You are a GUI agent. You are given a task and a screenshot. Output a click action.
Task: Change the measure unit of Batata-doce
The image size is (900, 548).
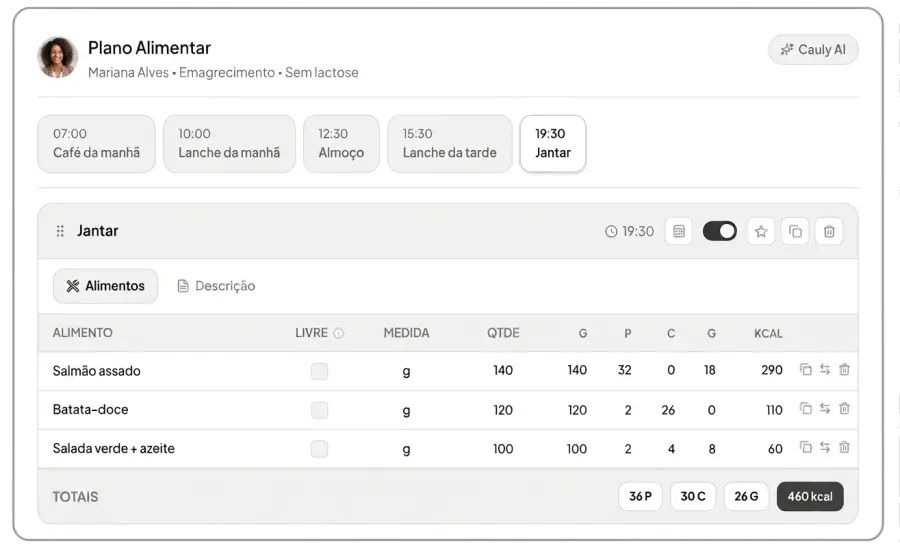coord(406,410)
